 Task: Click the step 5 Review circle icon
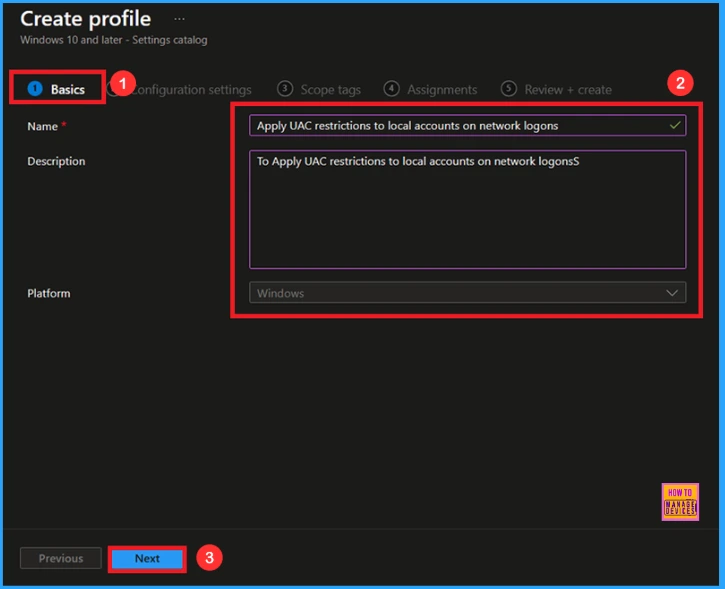(x=509, y=88)
